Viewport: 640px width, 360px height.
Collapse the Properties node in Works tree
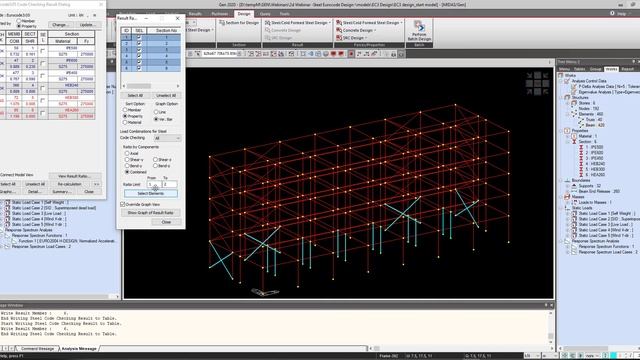click(561, 131)
